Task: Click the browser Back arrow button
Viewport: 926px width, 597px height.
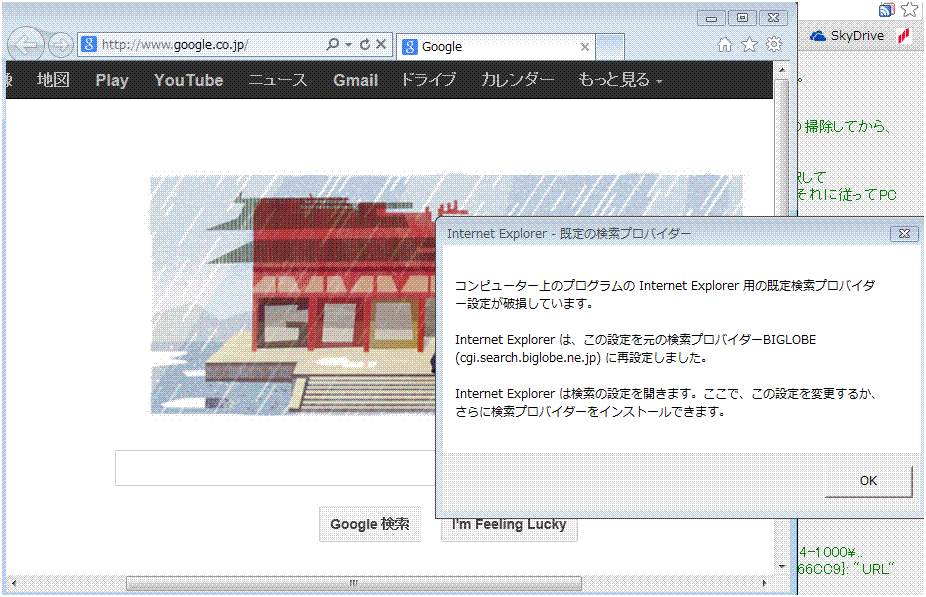Action: click(x=25, y=44)
